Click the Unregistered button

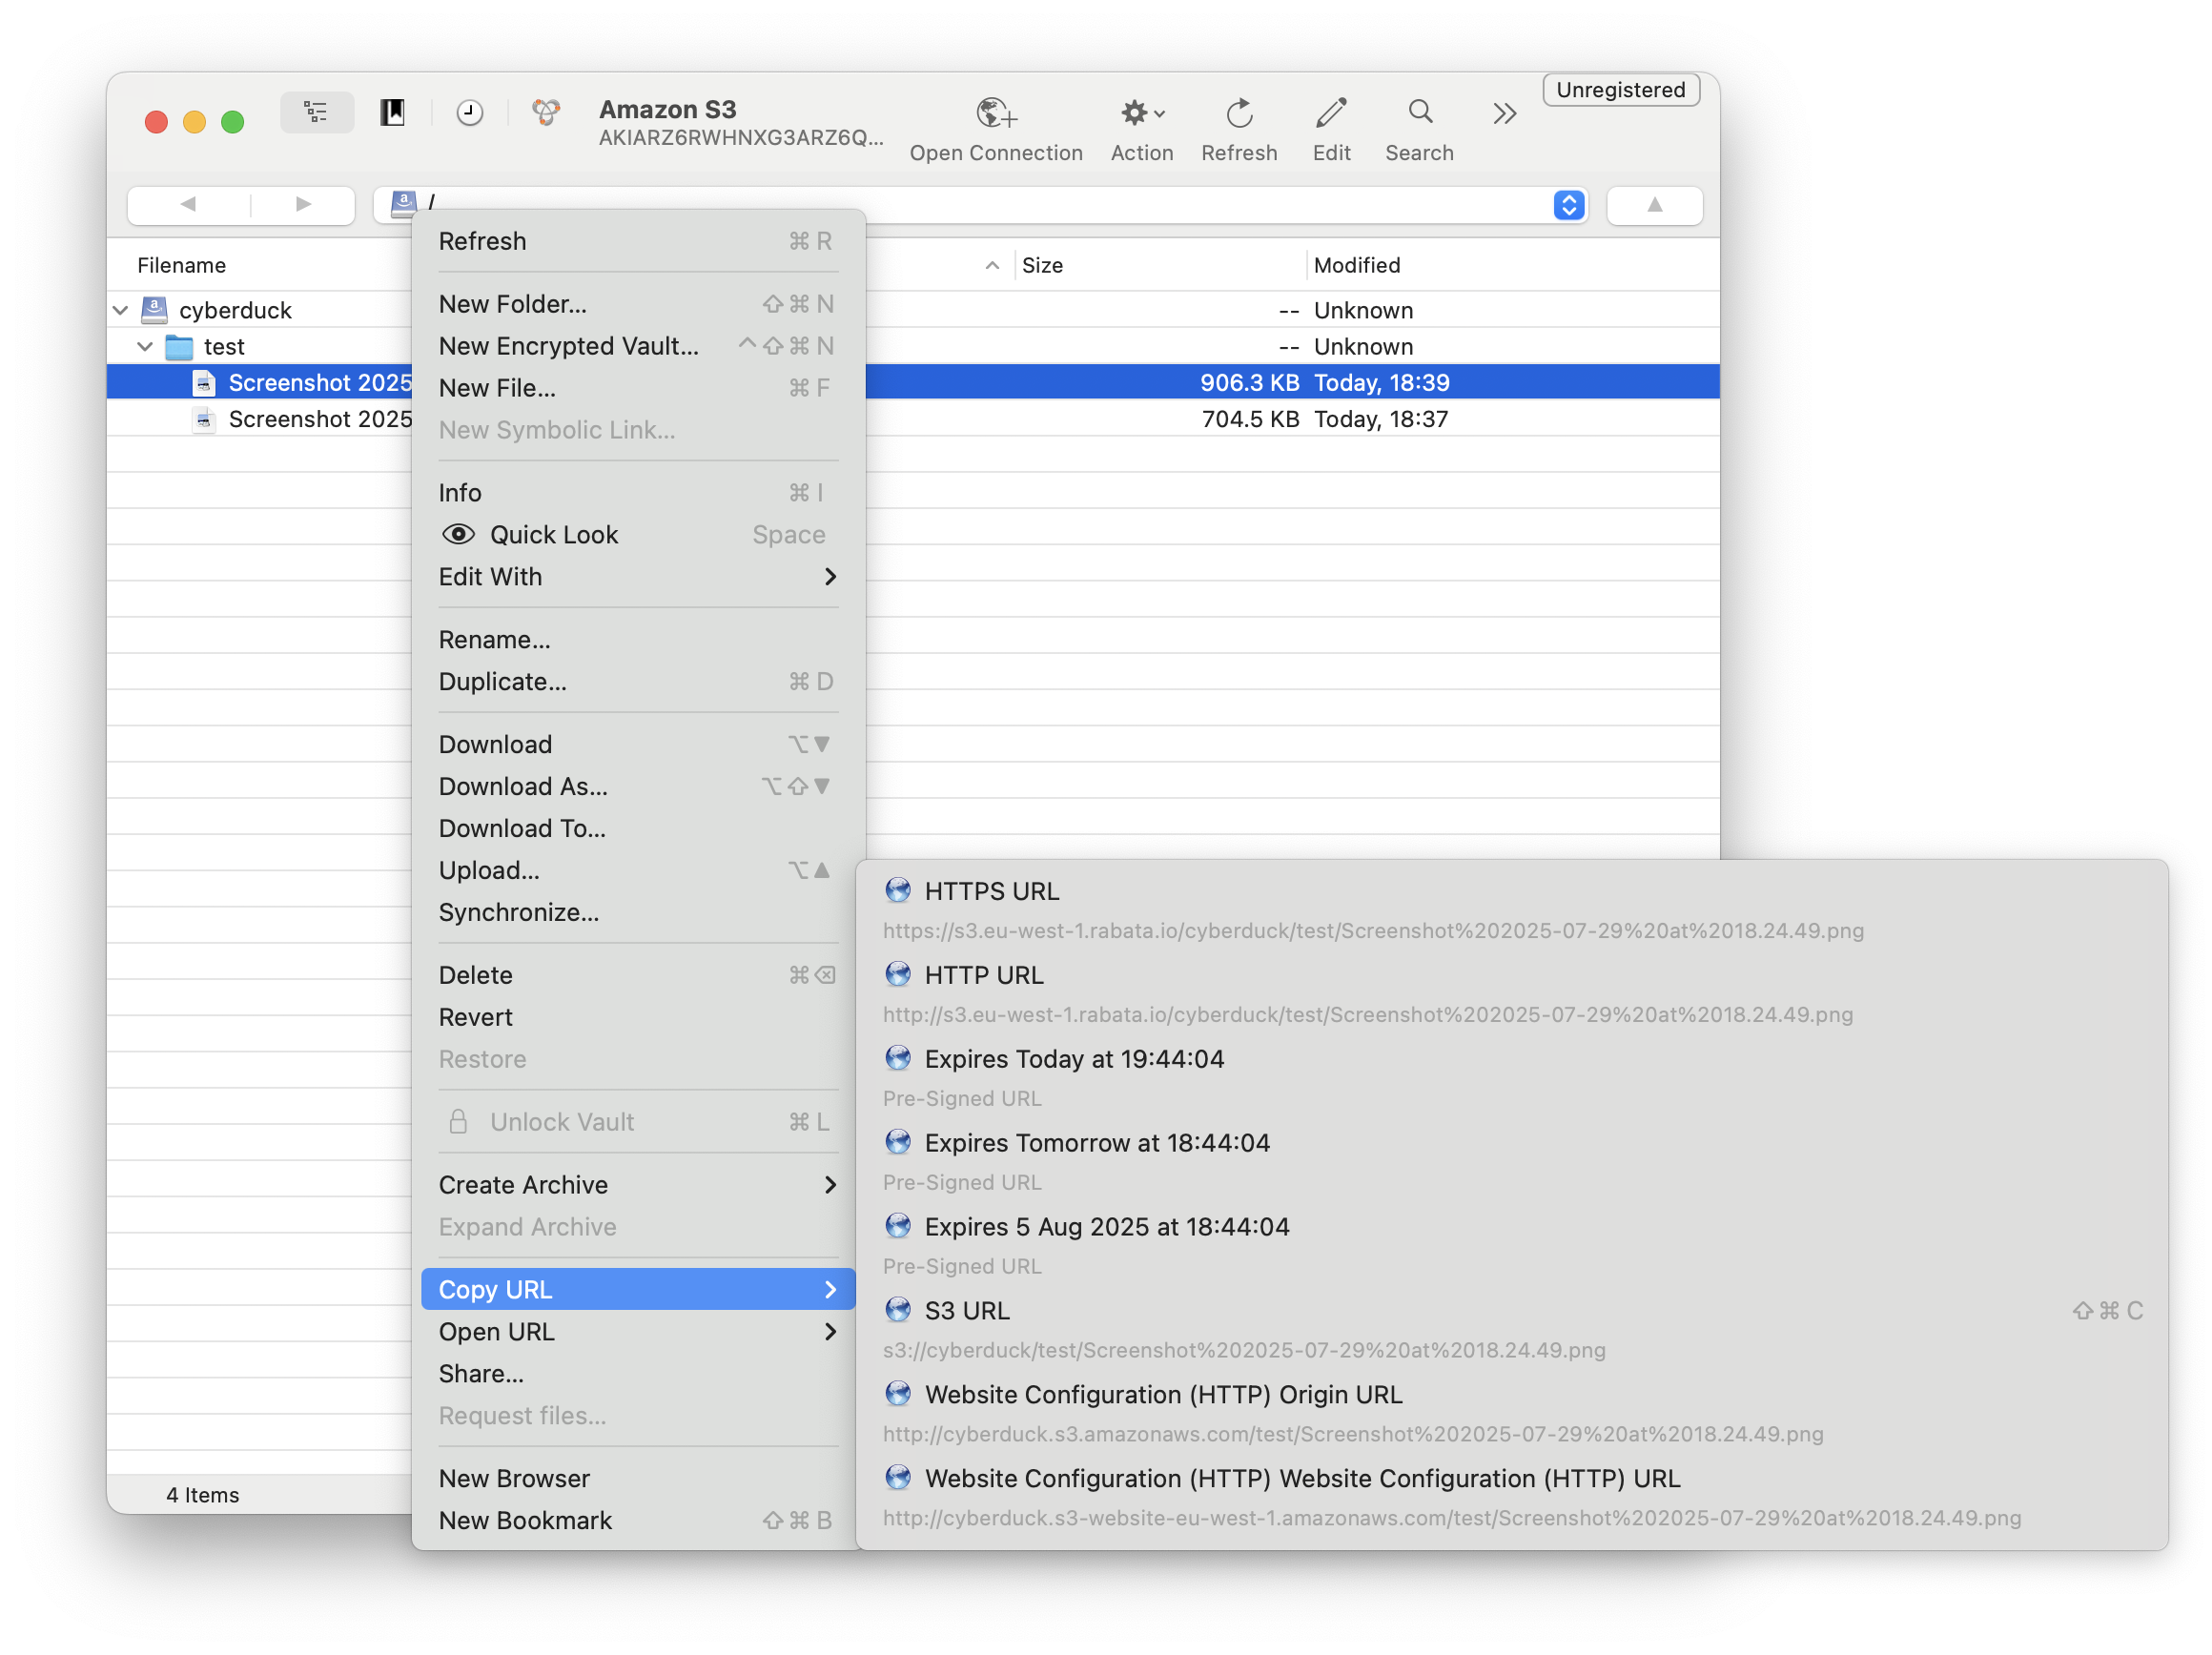tap(1619, 90)
